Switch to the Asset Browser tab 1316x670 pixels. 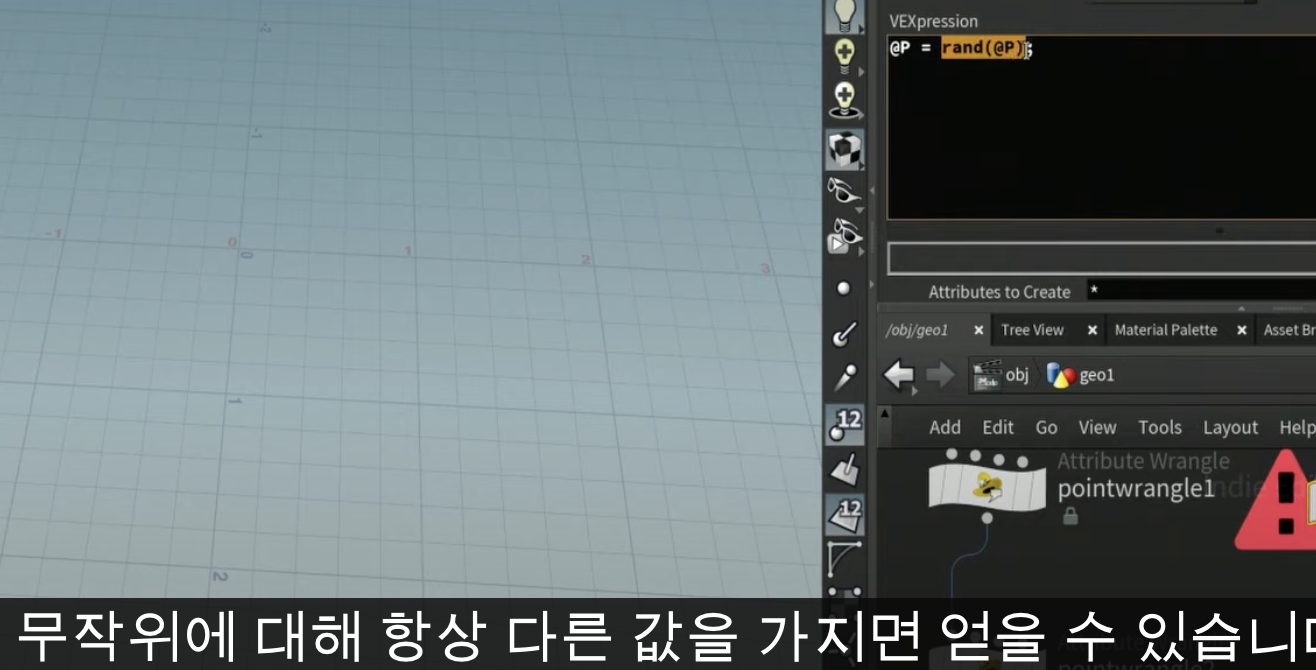tap(1289, 330)
